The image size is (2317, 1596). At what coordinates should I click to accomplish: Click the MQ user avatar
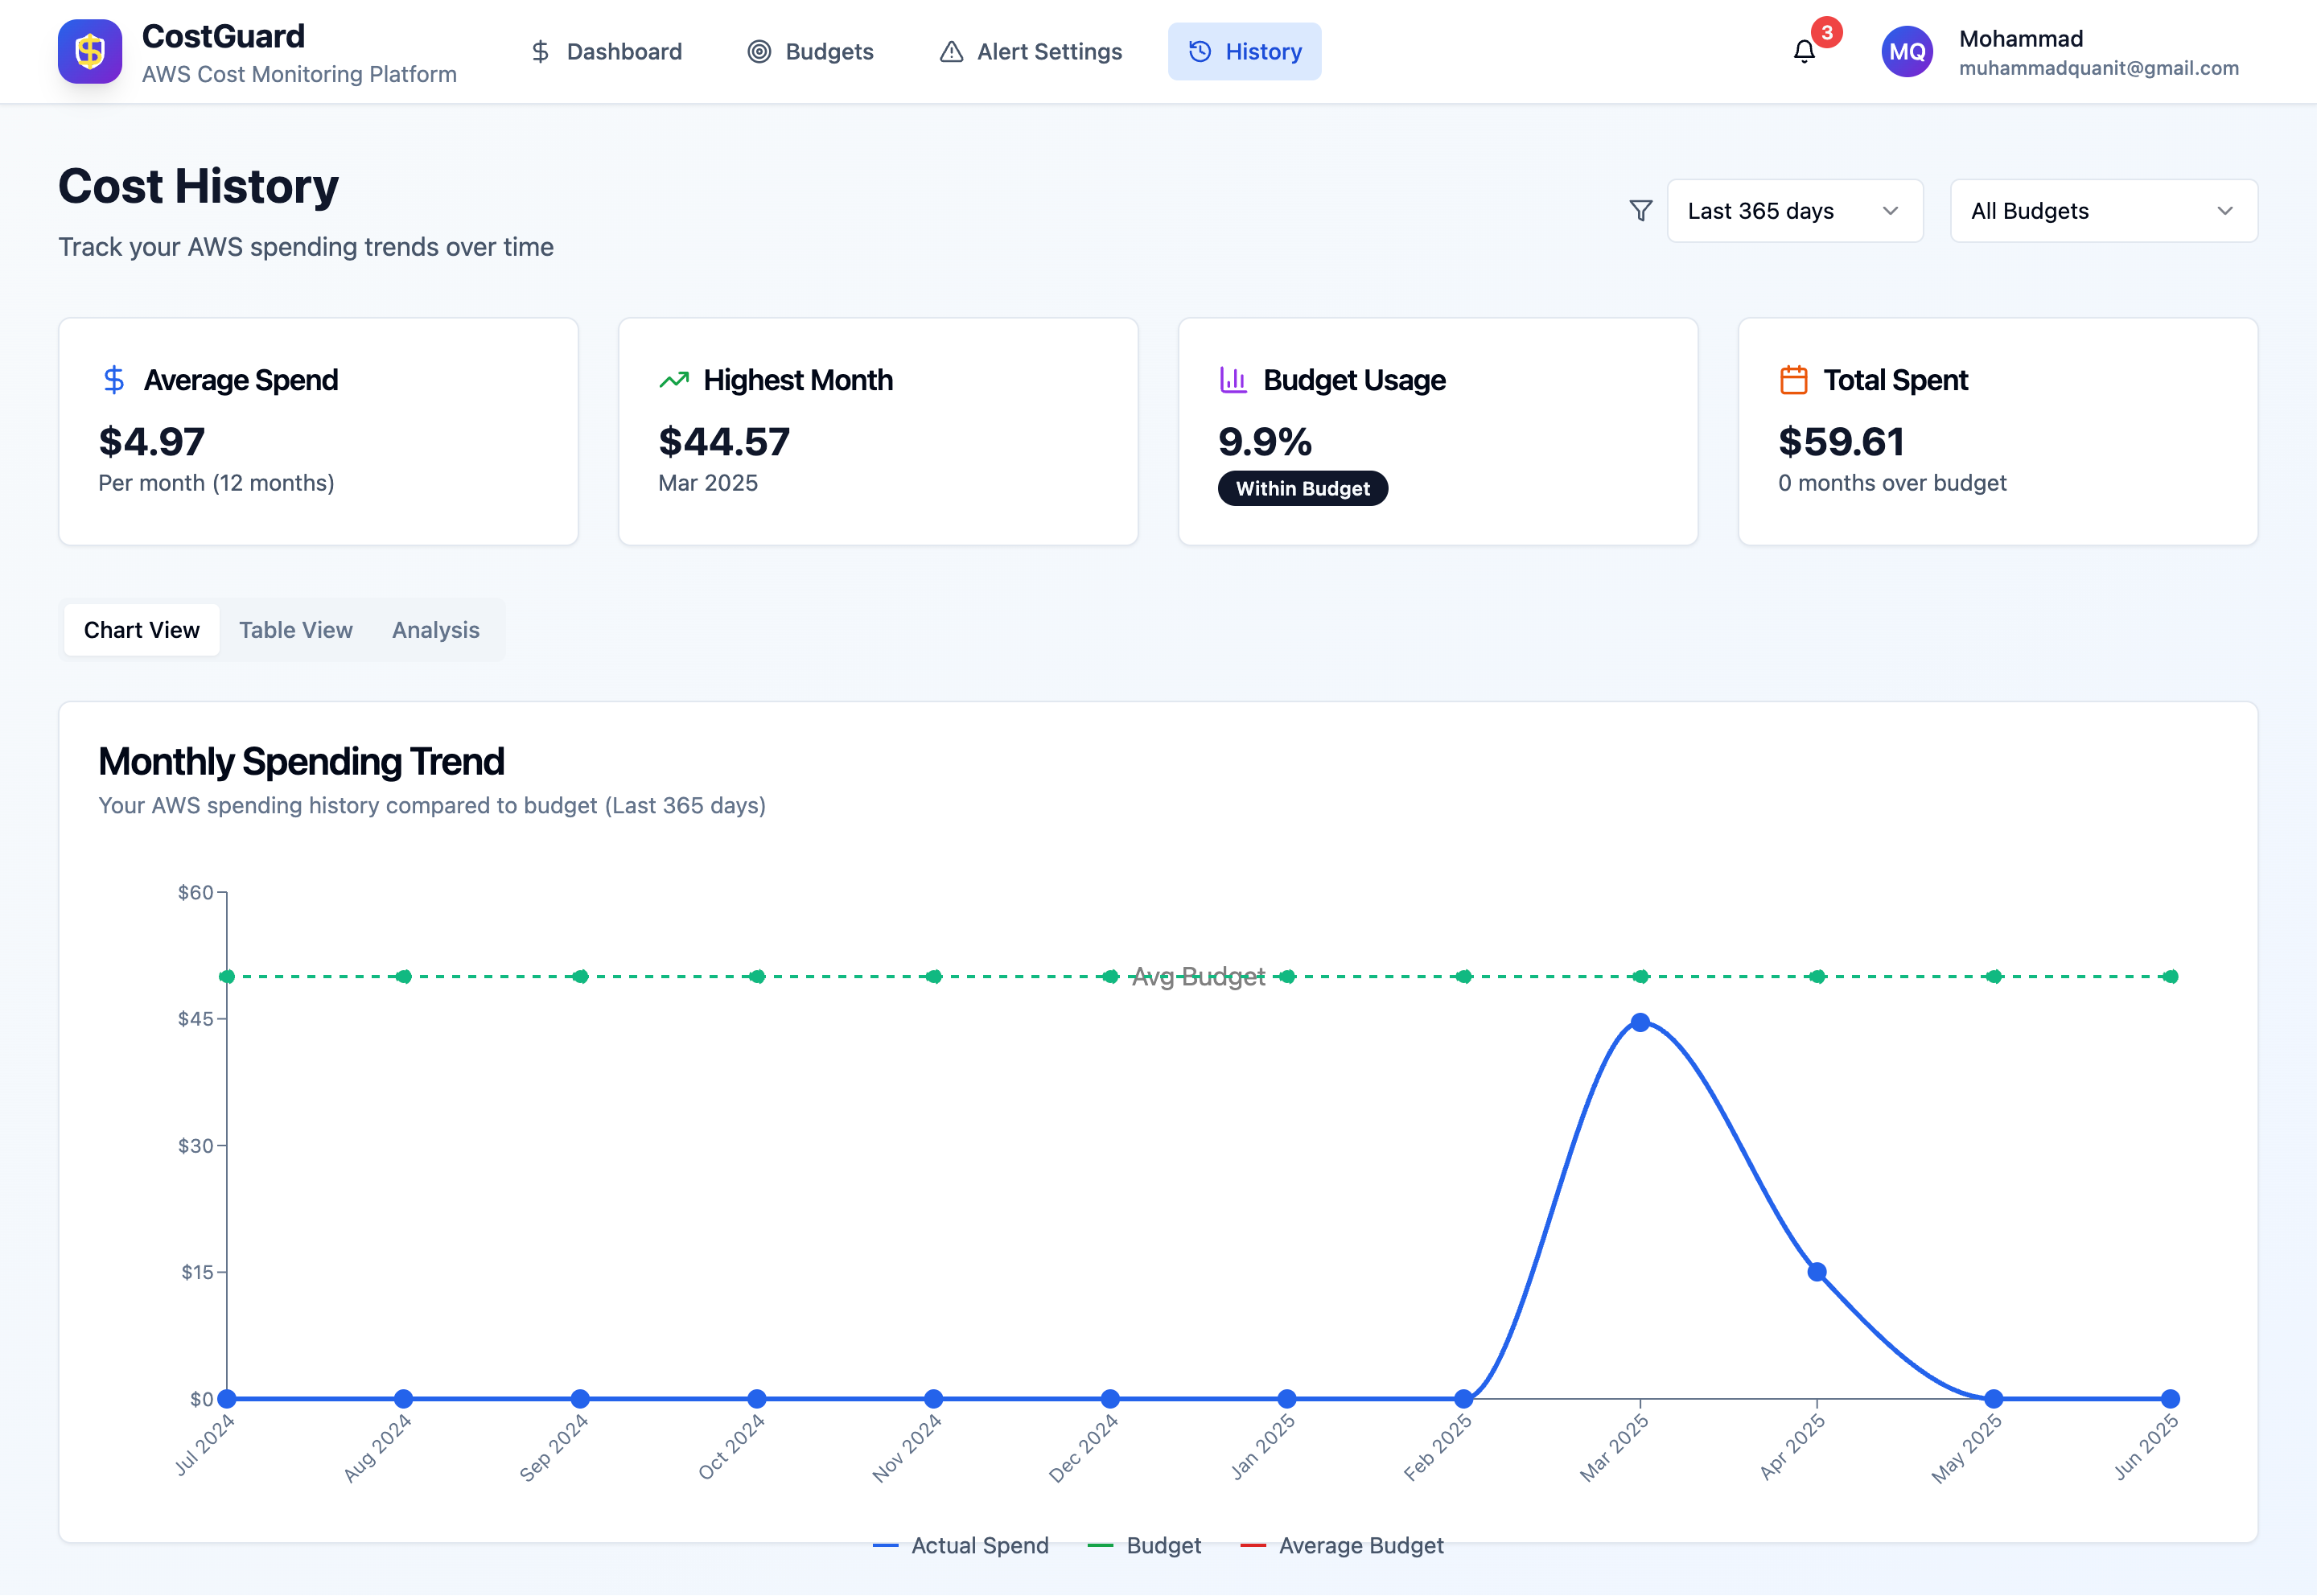click(x=1907, y=52)
